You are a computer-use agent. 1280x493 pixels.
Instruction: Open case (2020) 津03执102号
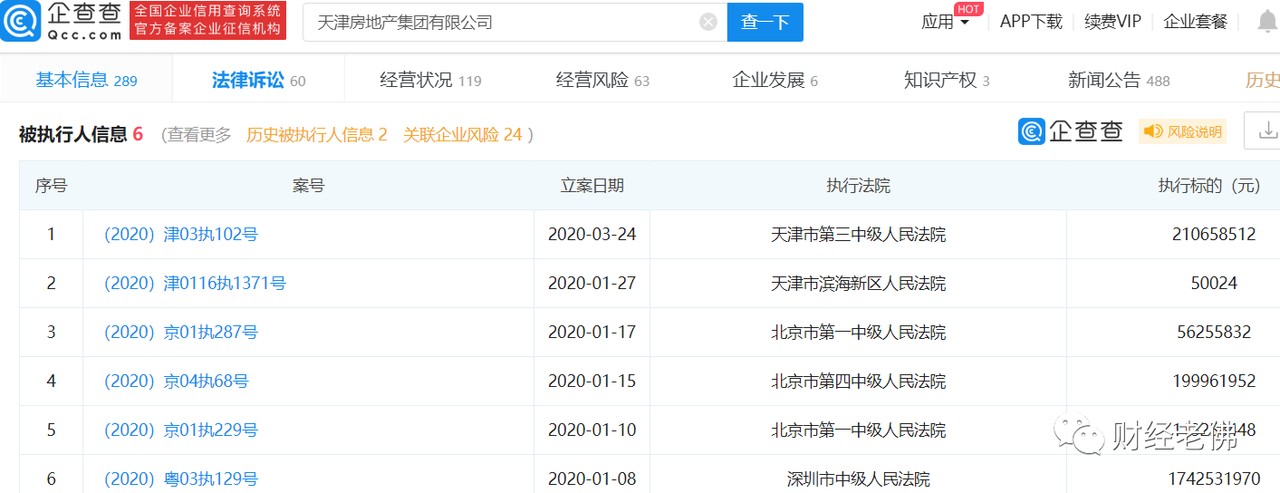coord(181,234)
